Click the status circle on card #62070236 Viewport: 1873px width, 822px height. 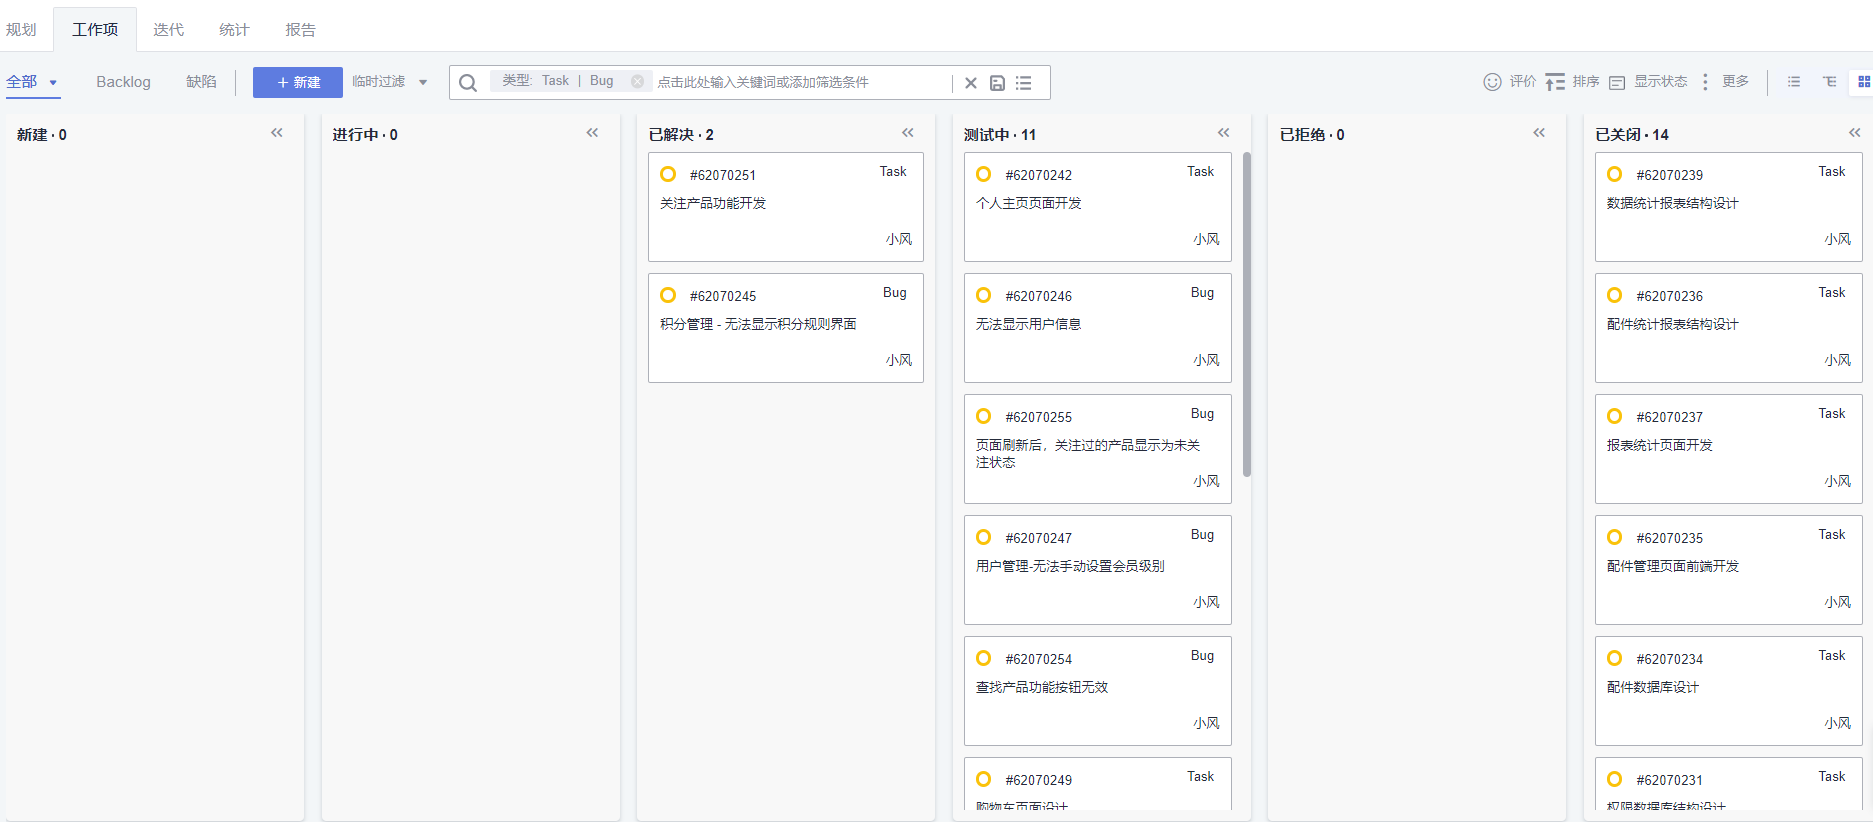coord(1615,295)
